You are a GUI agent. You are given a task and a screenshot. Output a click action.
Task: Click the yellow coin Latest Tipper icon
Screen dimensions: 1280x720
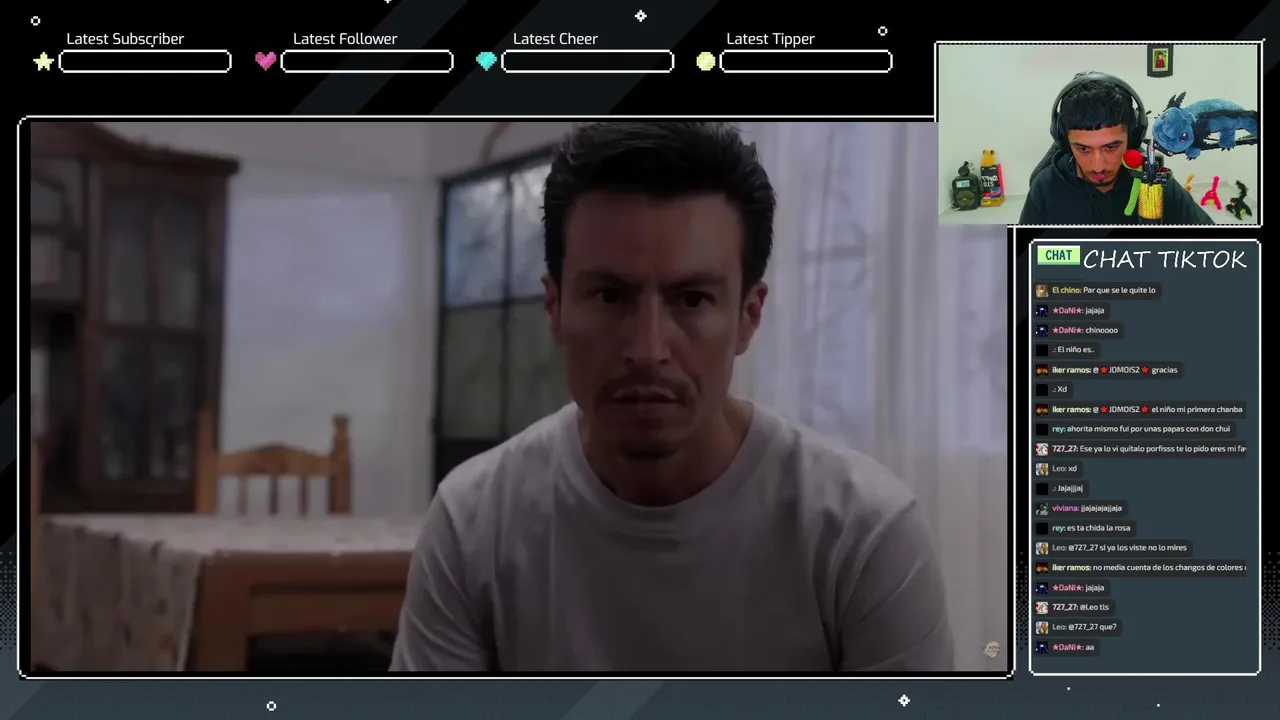point(706,61)
